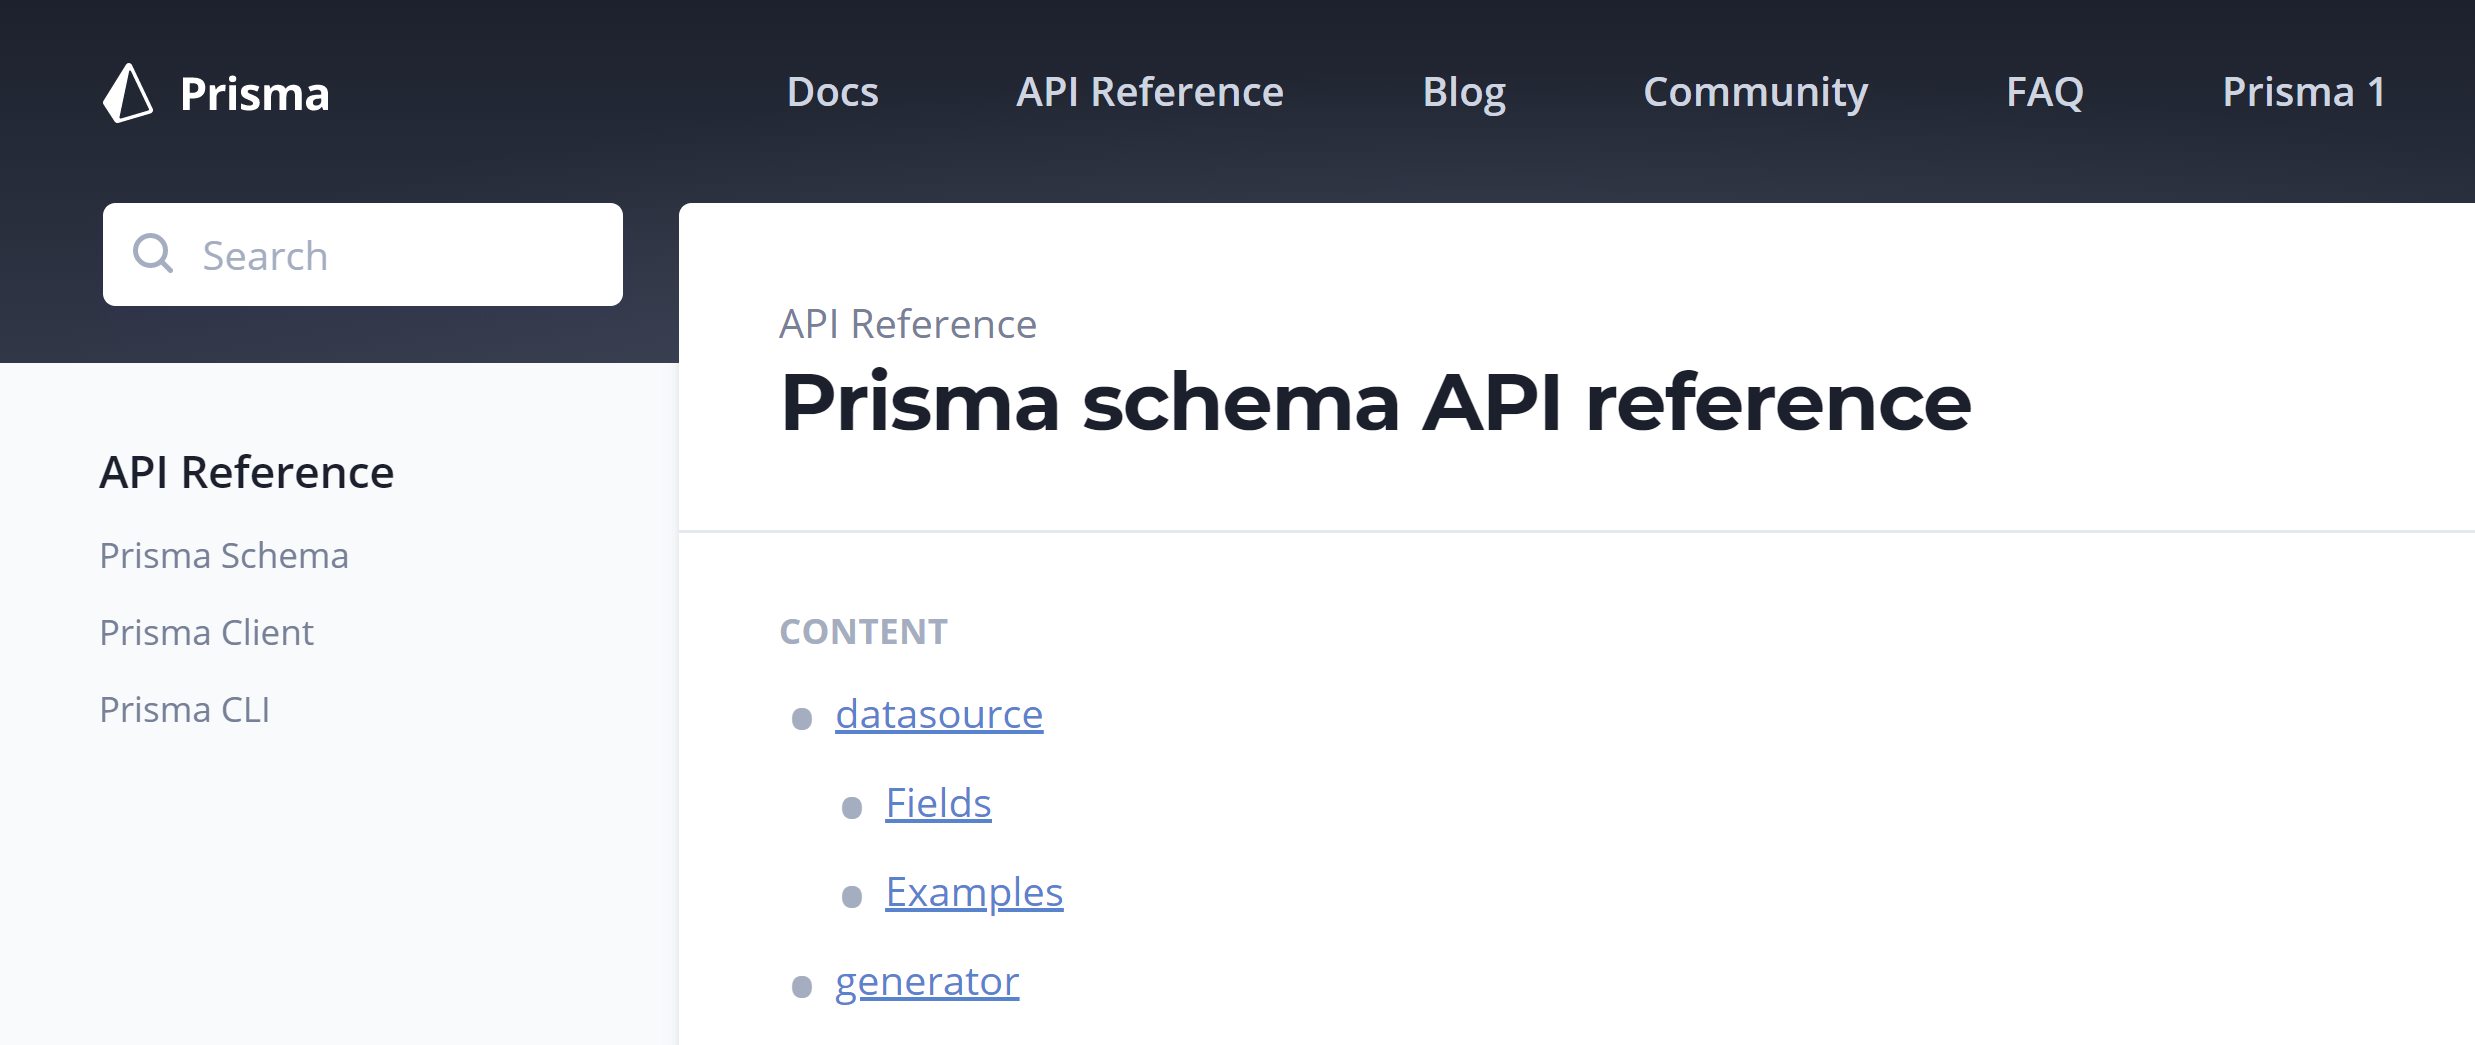Click the Prisma triangle logo
Viewport: 2475px width, 1045px height.
point(126,93)
